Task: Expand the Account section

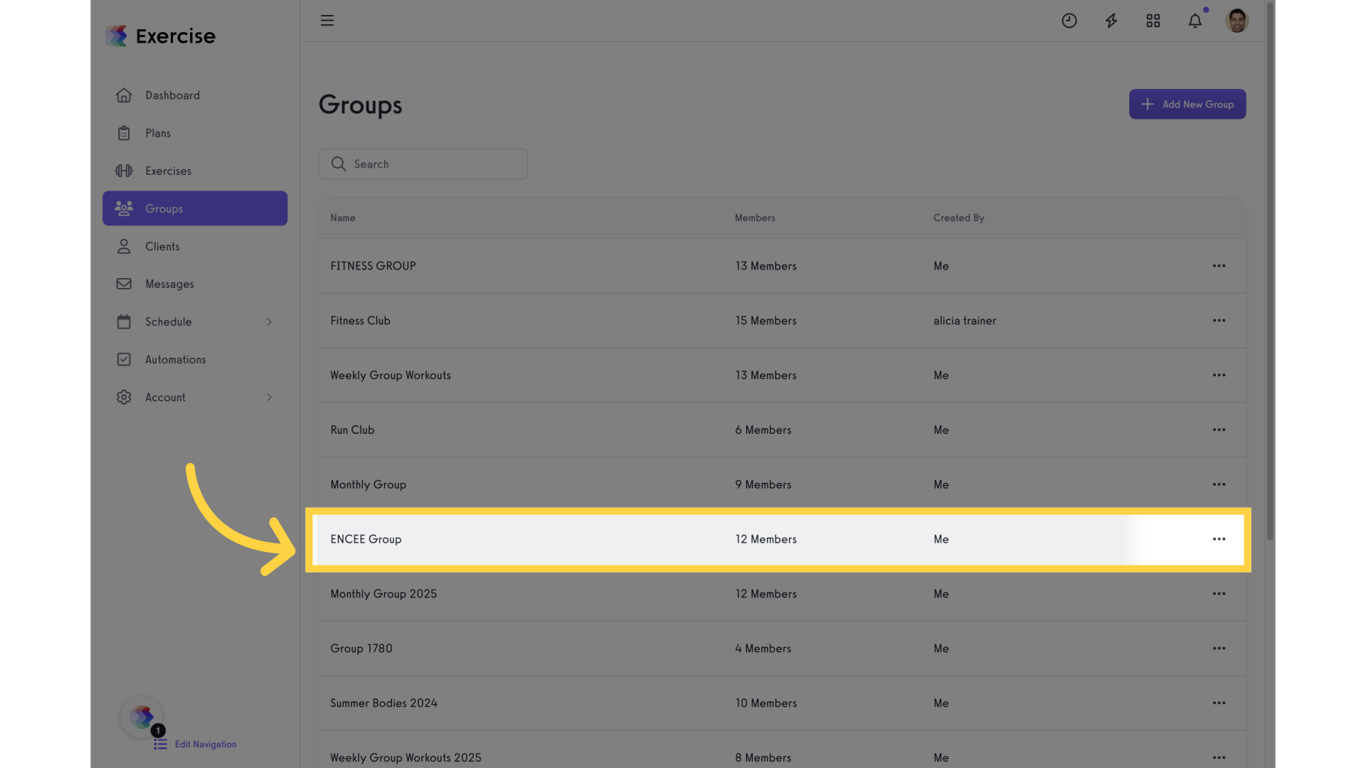Action: (x=268, y=397)
